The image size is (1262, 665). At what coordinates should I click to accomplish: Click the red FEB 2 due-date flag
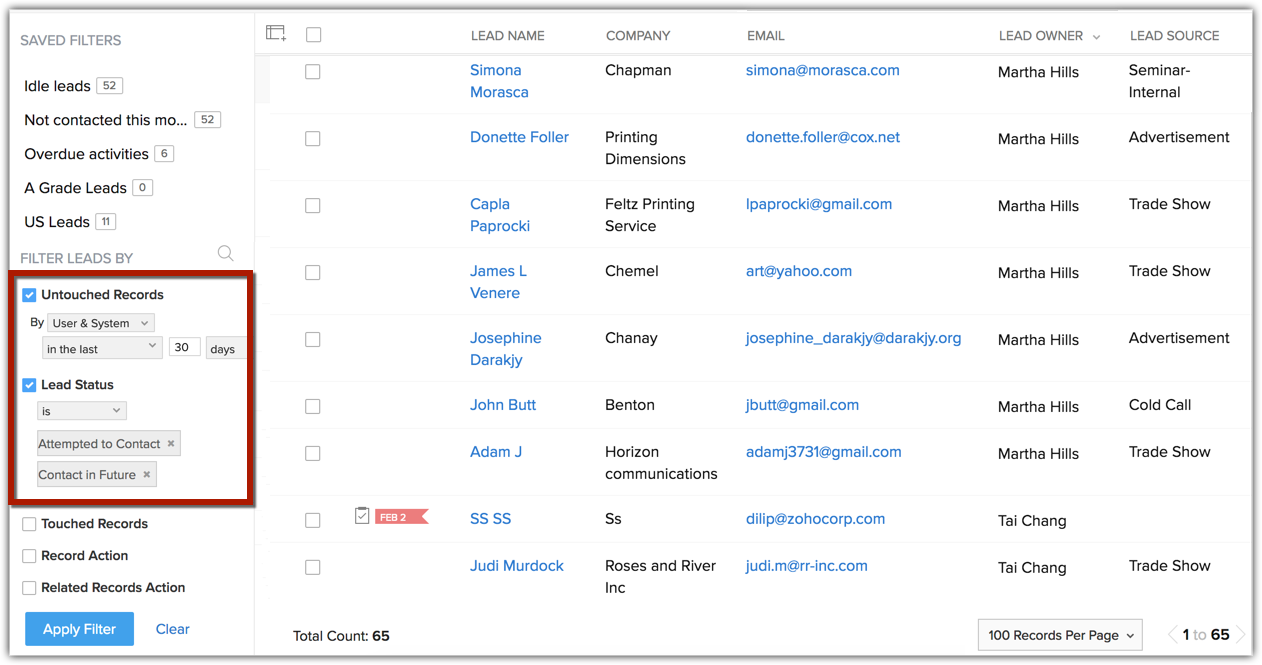[x=399, y=516]
